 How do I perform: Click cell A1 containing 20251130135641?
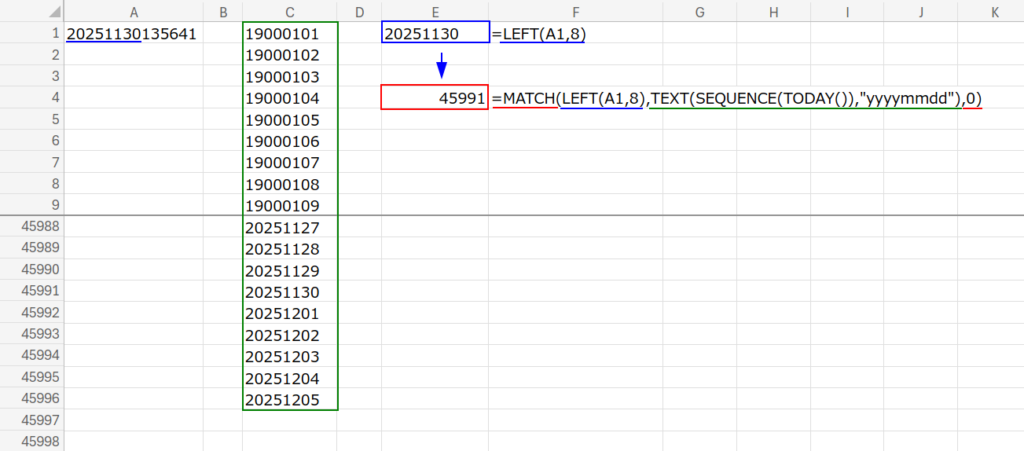pyautogui.click(x=131, y=34)
